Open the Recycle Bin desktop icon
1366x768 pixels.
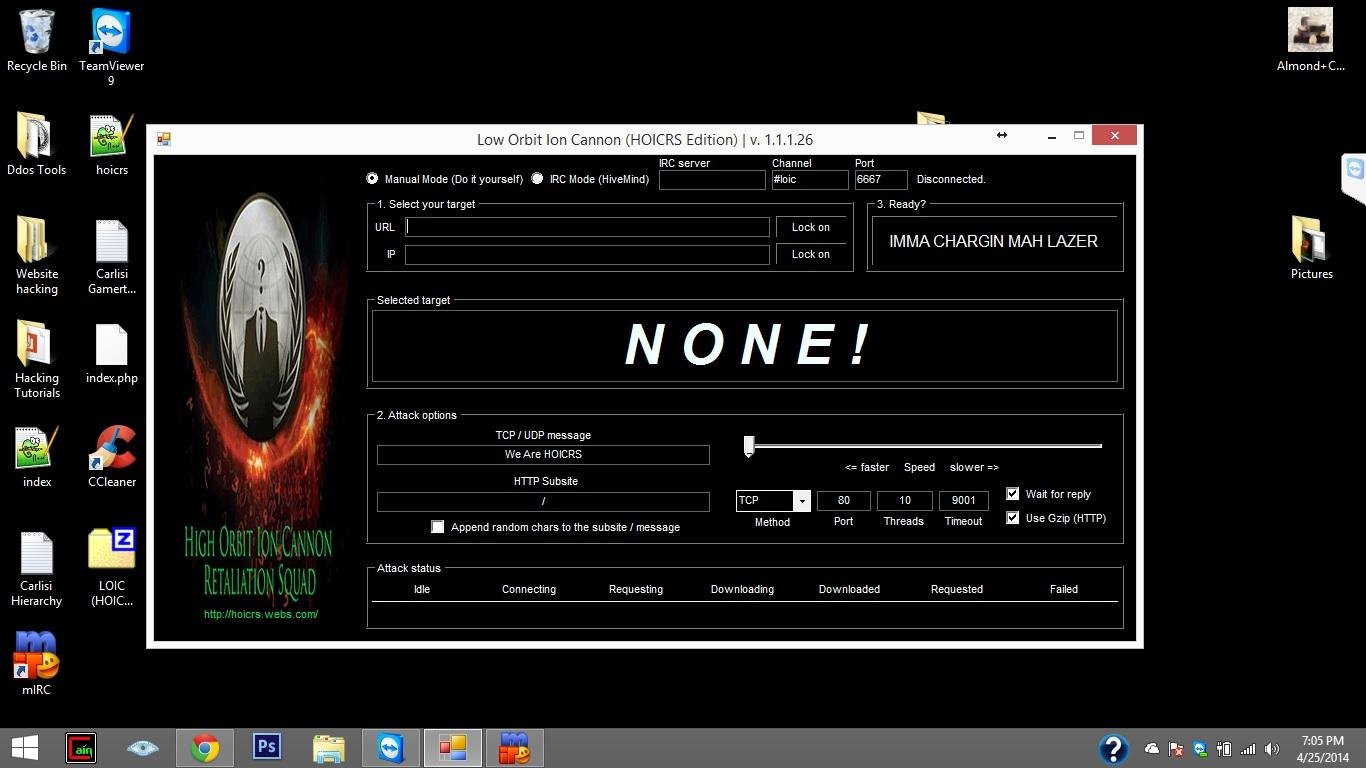pyautogui.click(x=37, y=41)
